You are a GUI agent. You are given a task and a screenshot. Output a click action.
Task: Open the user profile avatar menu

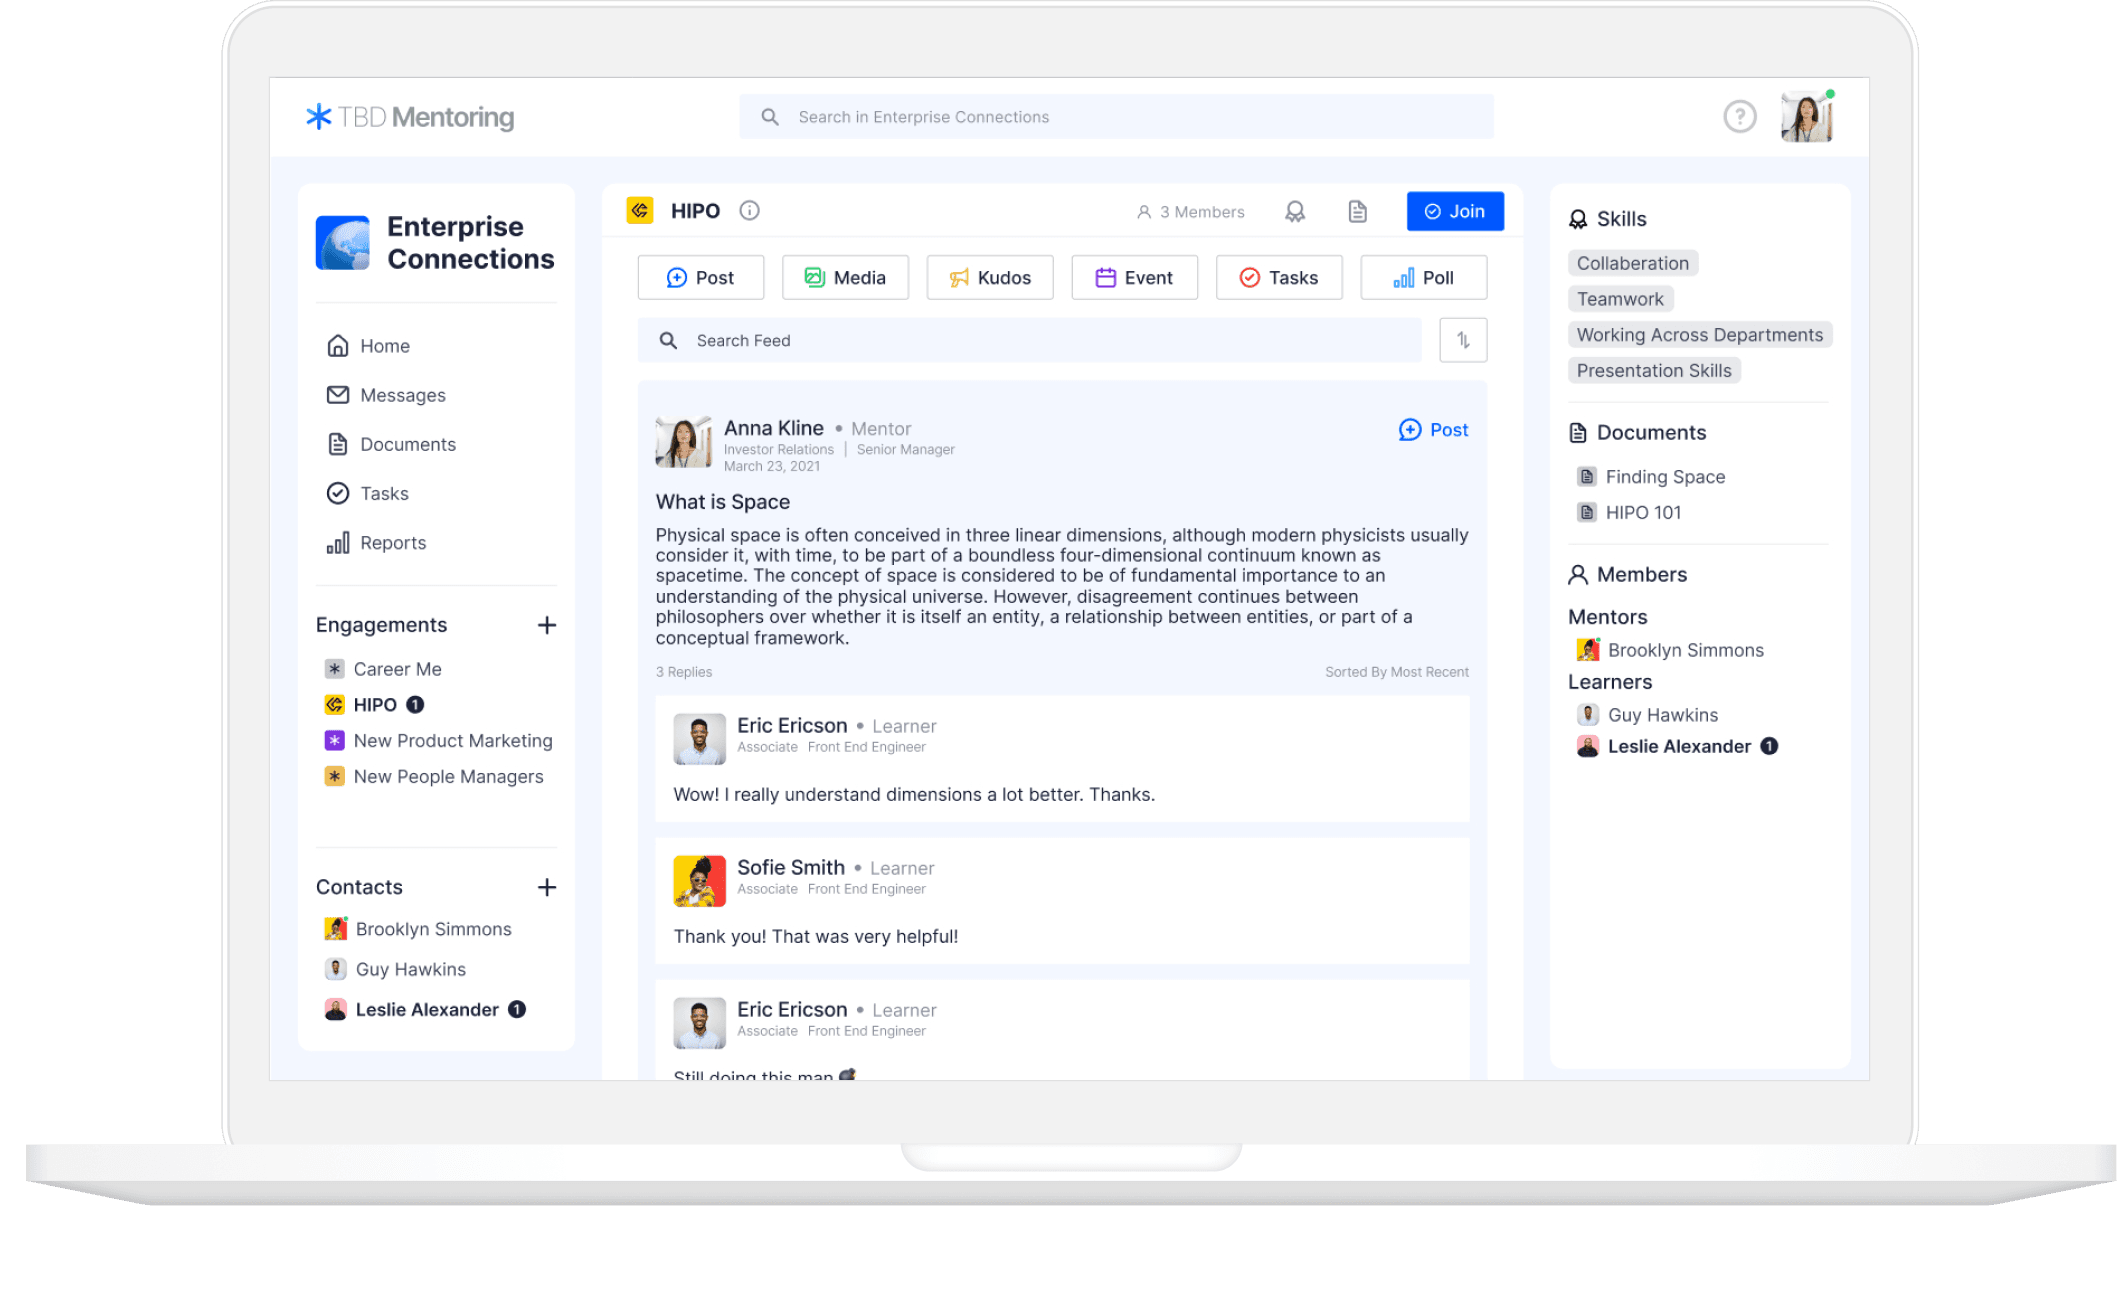click(x=1806, y=117)
